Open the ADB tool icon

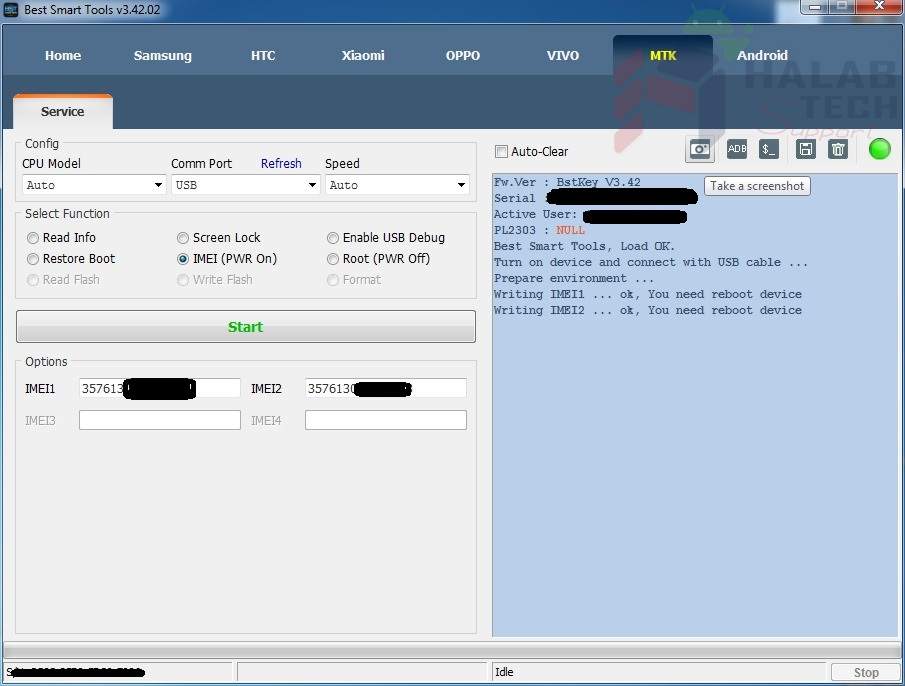tap(737, 149)
